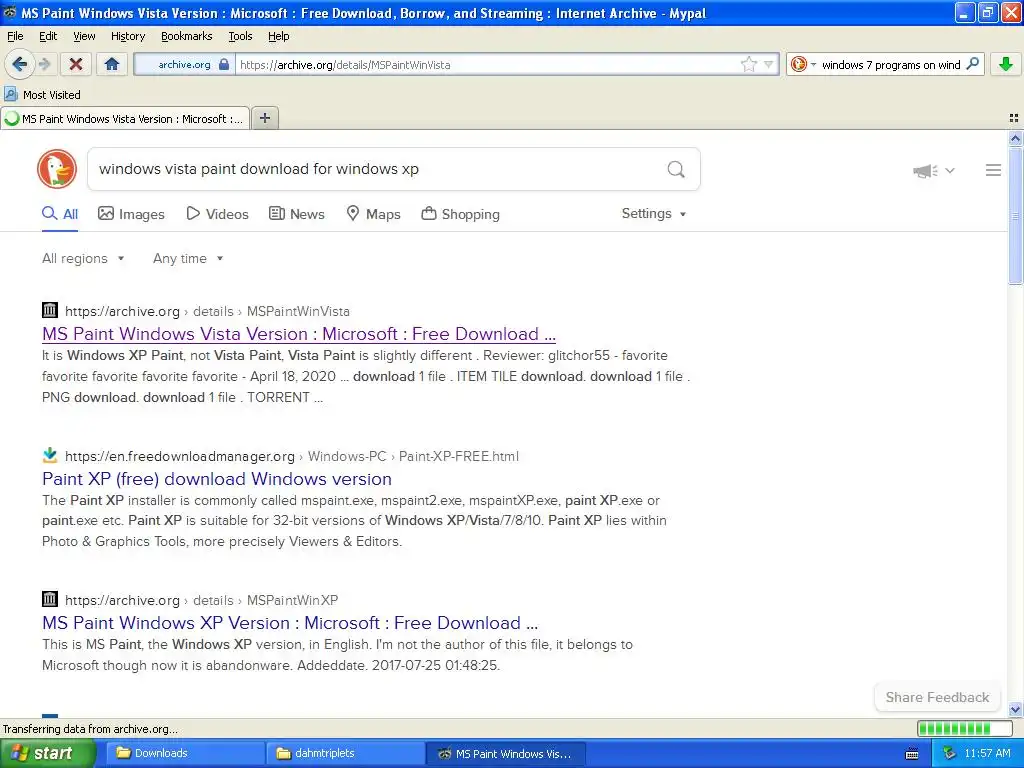
Task: Expand the Settings dropdown
Action: point(654,214)
